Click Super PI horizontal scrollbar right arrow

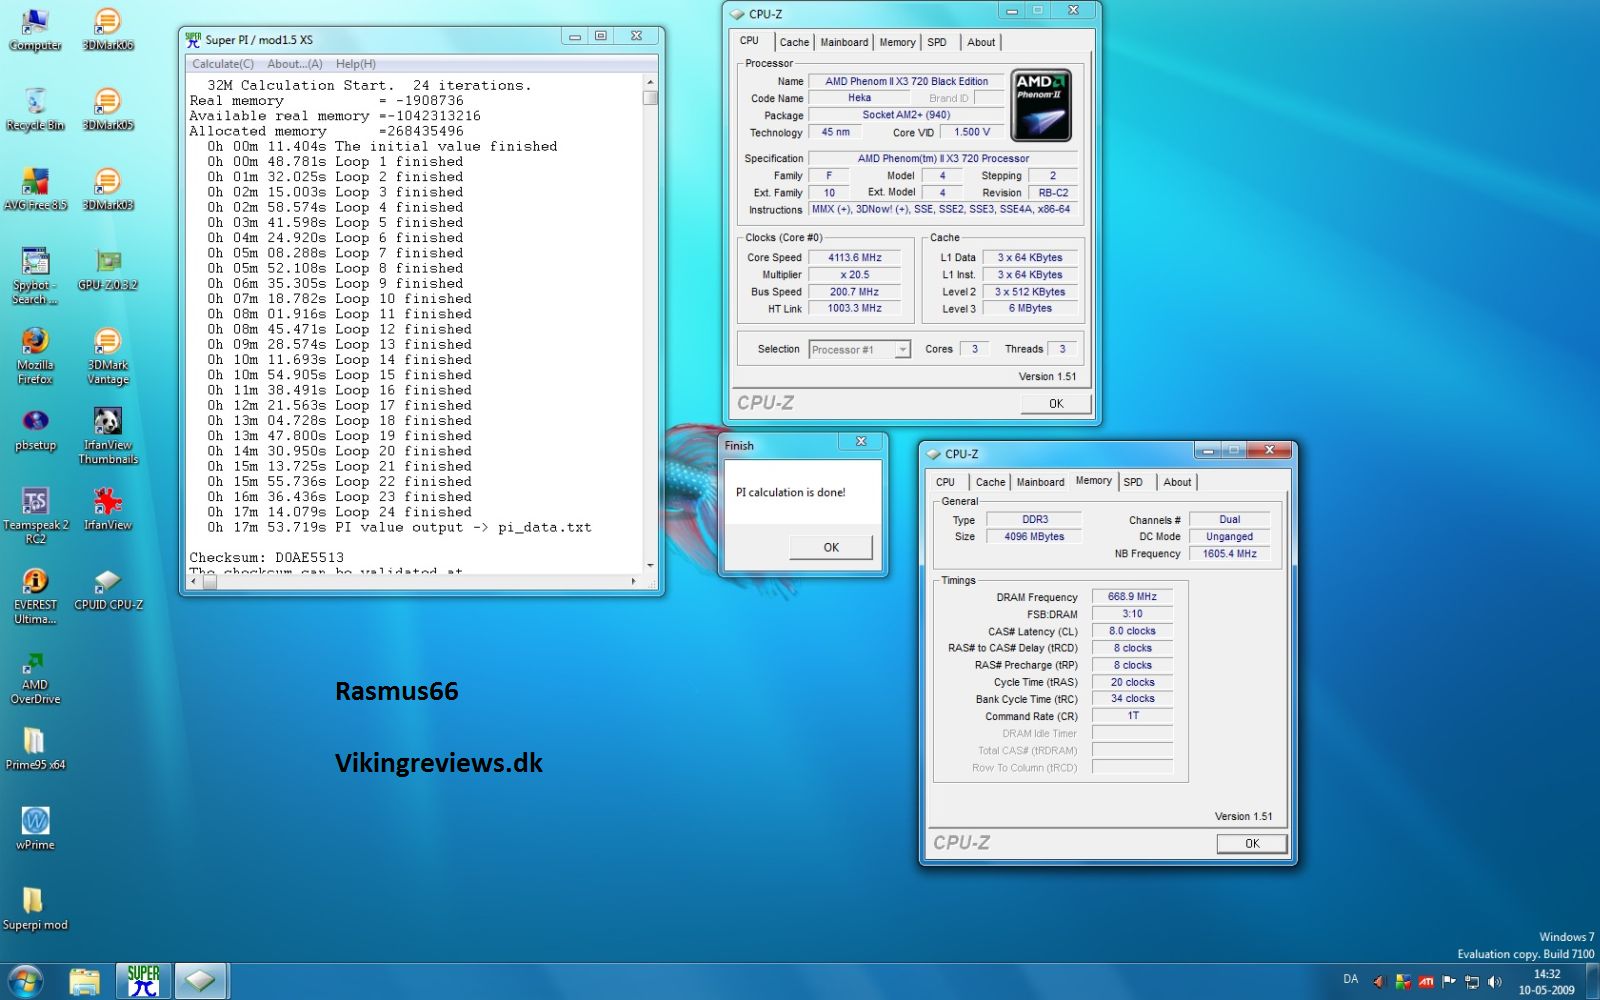point(634,581)
